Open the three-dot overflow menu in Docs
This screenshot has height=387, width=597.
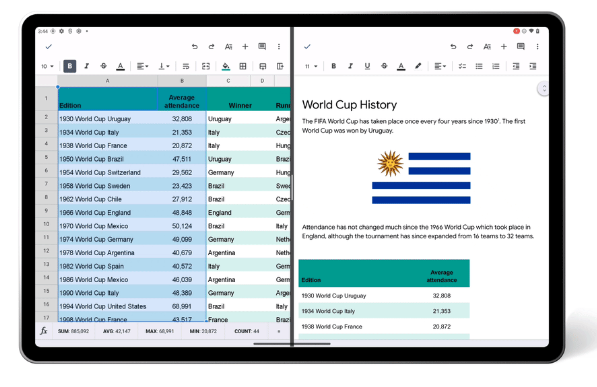(x=537, y=46)
